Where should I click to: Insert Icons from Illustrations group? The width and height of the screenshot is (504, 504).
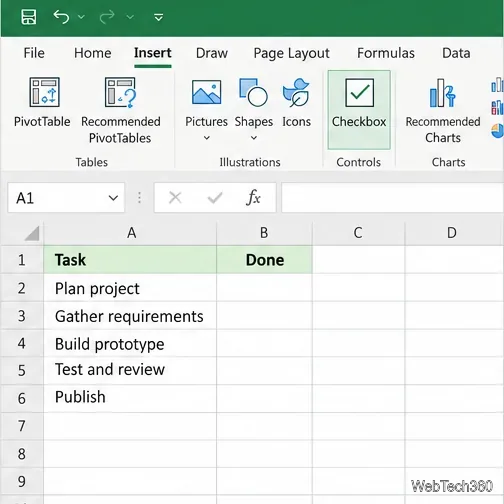296,103
